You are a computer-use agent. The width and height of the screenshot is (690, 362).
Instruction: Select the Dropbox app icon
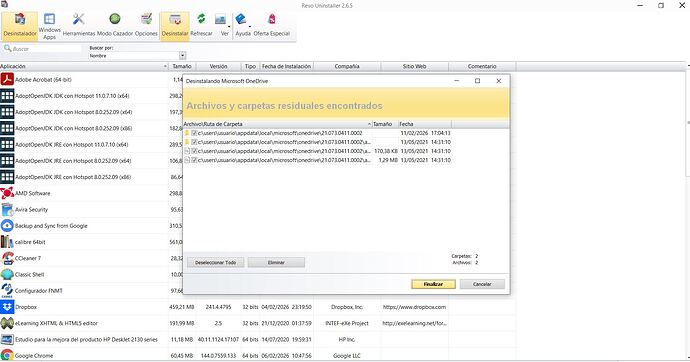(7, 307)
